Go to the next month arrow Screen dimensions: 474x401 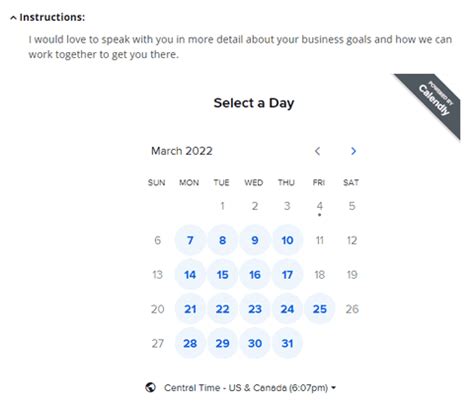click(x=353, y=151)
